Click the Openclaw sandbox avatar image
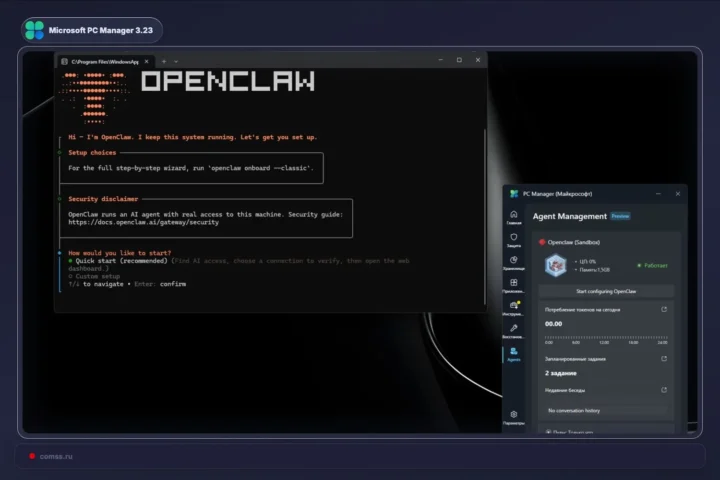This screenshot has height=480, width=720. [x=556, y=265]
